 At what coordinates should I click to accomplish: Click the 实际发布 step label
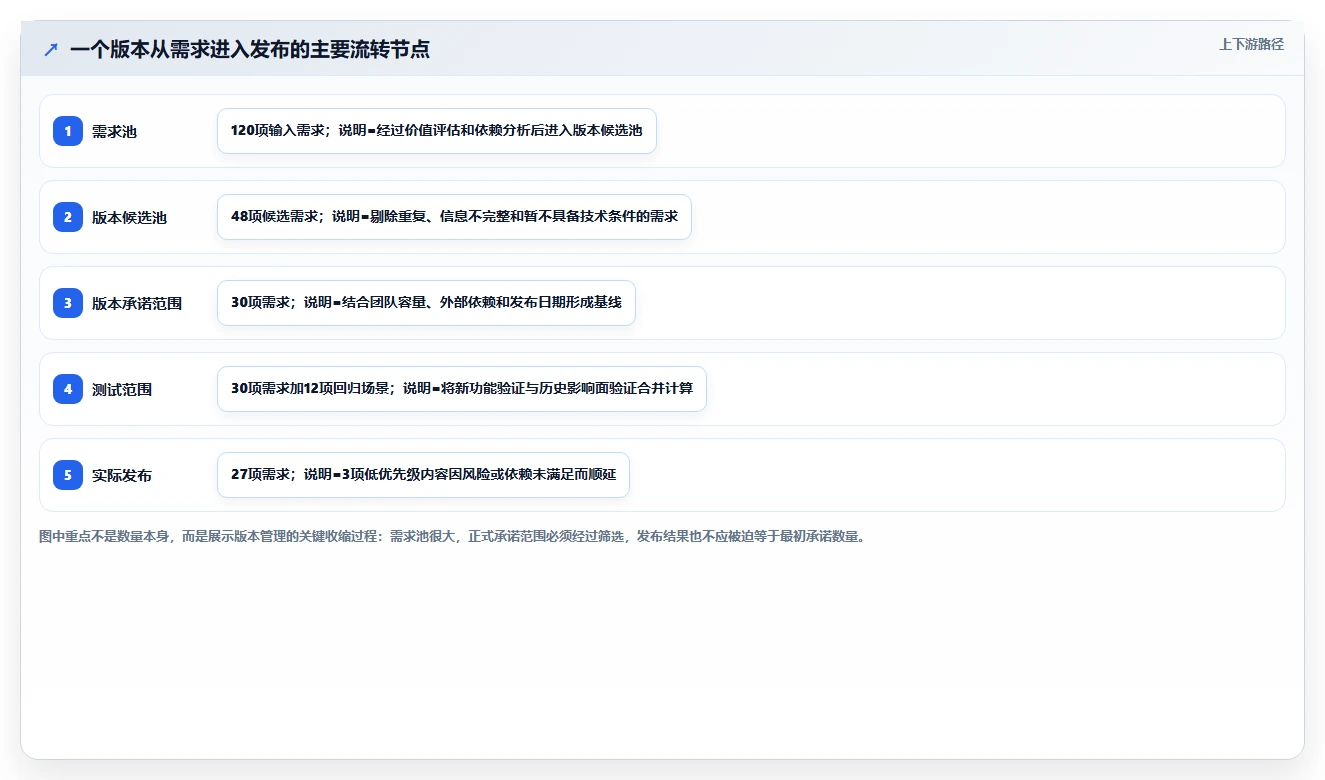pos(122,475)
